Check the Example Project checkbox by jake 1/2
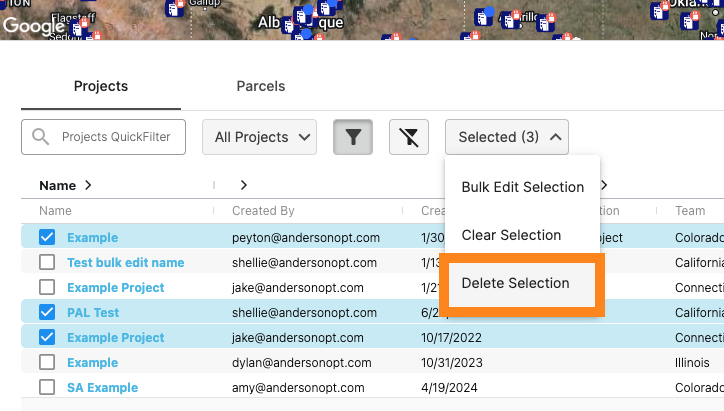 [47, 287]
